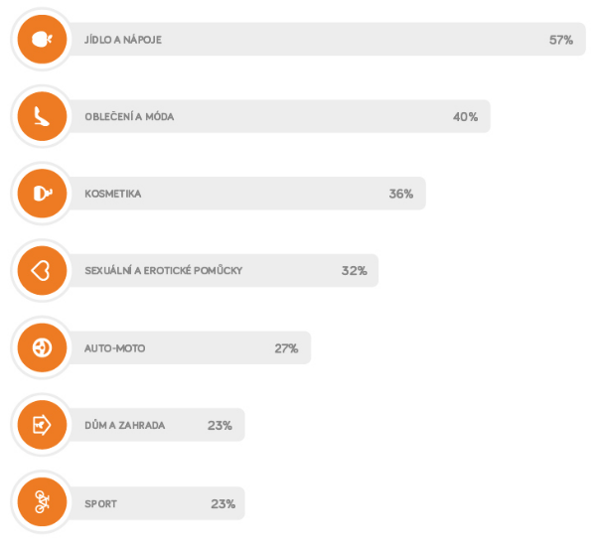The width and height of the screenshot is (600, 546).
Task: Open the SPORT category label
Action: pos(101,504)
